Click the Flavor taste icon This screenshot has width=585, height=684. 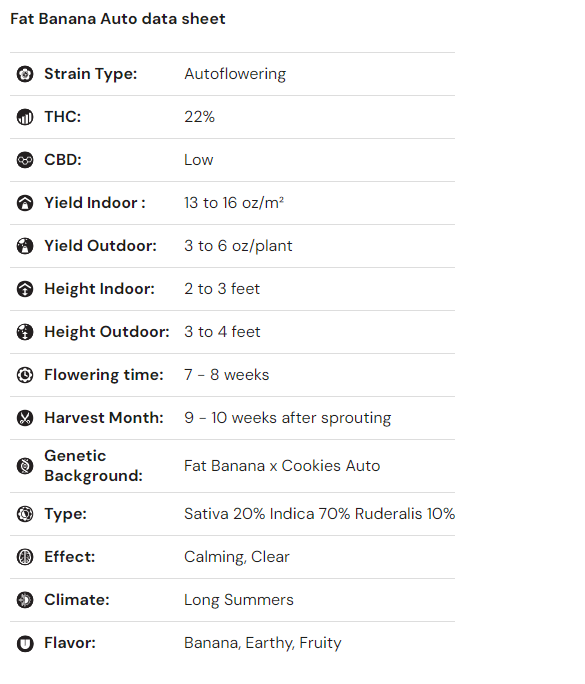click(x=25, y=643)
